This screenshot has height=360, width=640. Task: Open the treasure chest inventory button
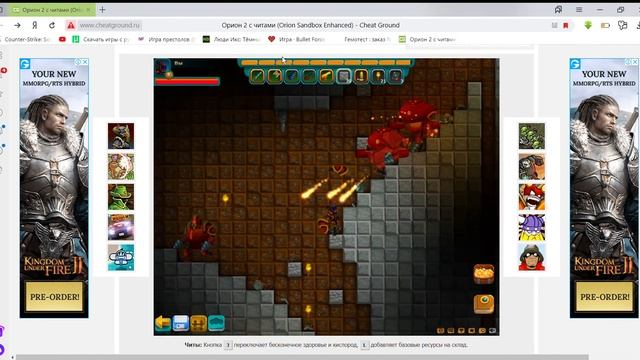pyautogui.click(x=484, y=274)
